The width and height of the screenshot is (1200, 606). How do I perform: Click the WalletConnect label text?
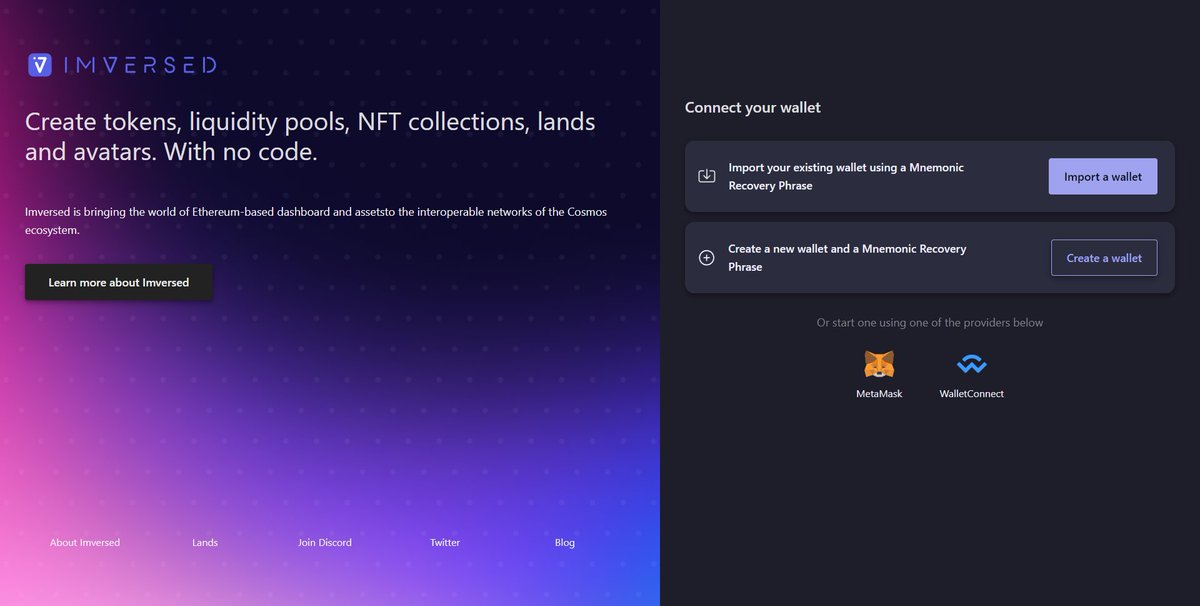pyautogui.click(x=972, y=394)
